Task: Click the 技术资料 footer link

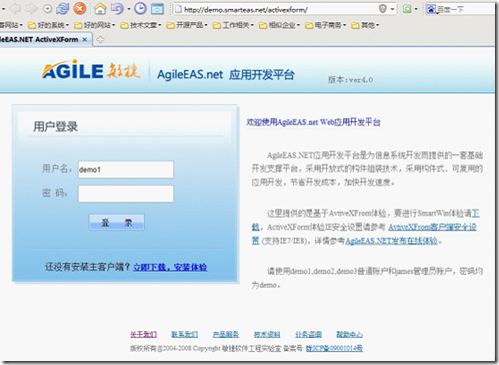Action: tap(267, 334)
